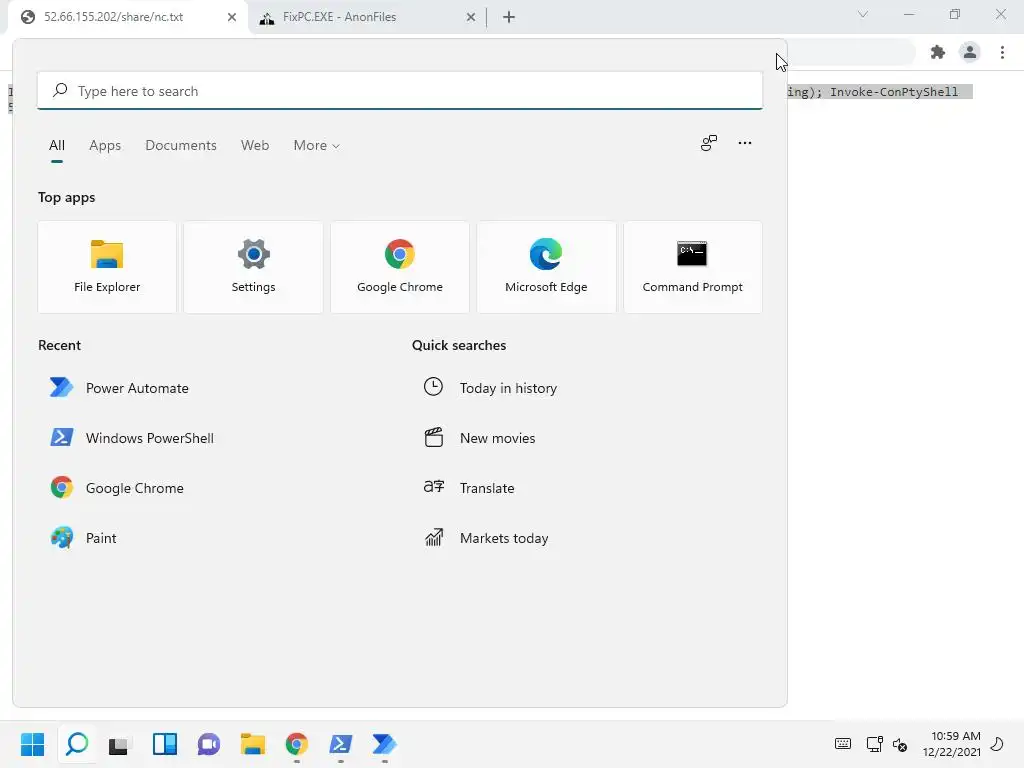1024x768 pixels.
Task: Open Task View from the taskbar
Action: (x=120, y=744)
